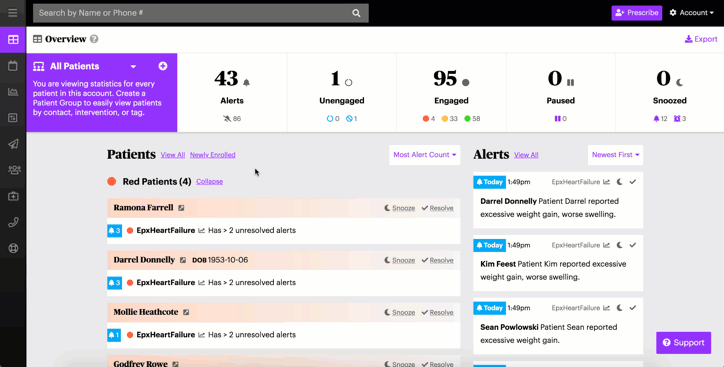Add a patient group with plus icon
Screen dimensions: 724x367
(x=163, y=66)
